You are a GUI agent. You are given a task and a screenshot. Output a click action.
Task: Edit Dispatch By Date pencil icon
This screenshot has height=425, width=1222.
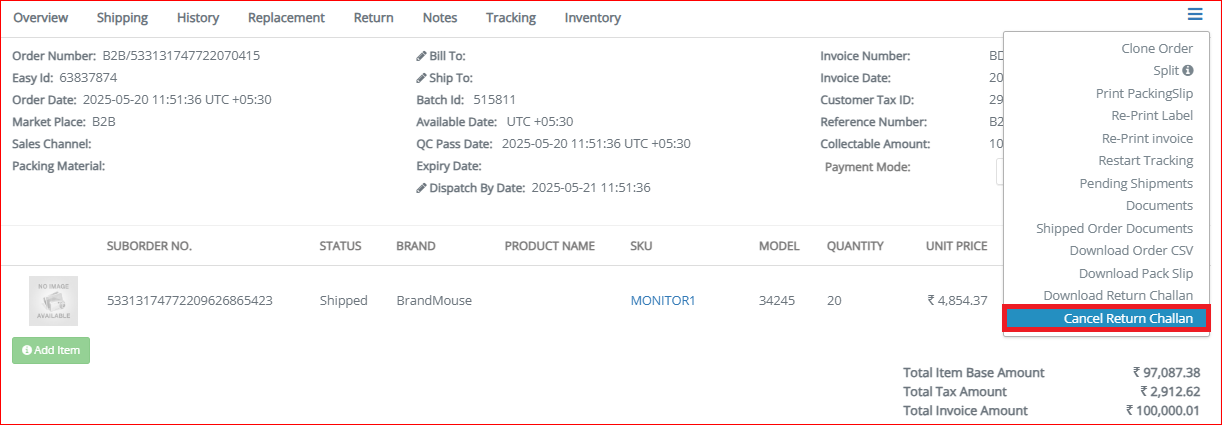coord(421,188)
